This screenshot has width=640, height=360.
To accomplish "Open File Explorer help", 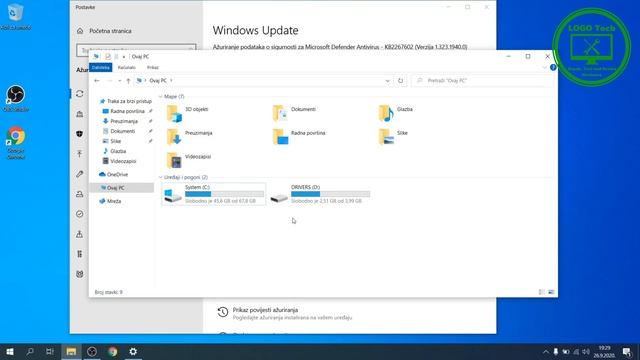I will [x=553, y=67].
